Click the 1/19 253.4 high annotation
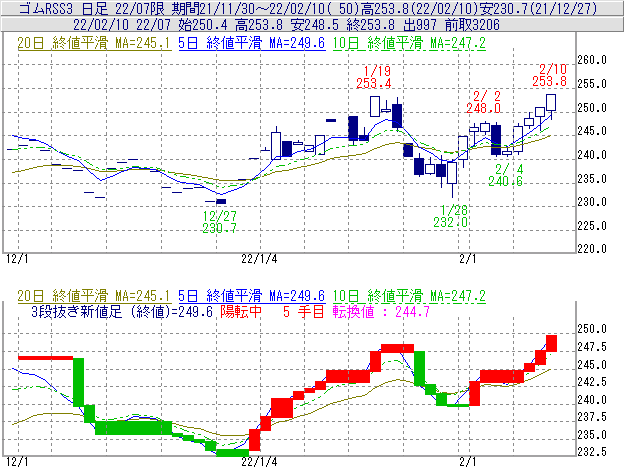Screen dimensions: 624x475 point(374,77)
